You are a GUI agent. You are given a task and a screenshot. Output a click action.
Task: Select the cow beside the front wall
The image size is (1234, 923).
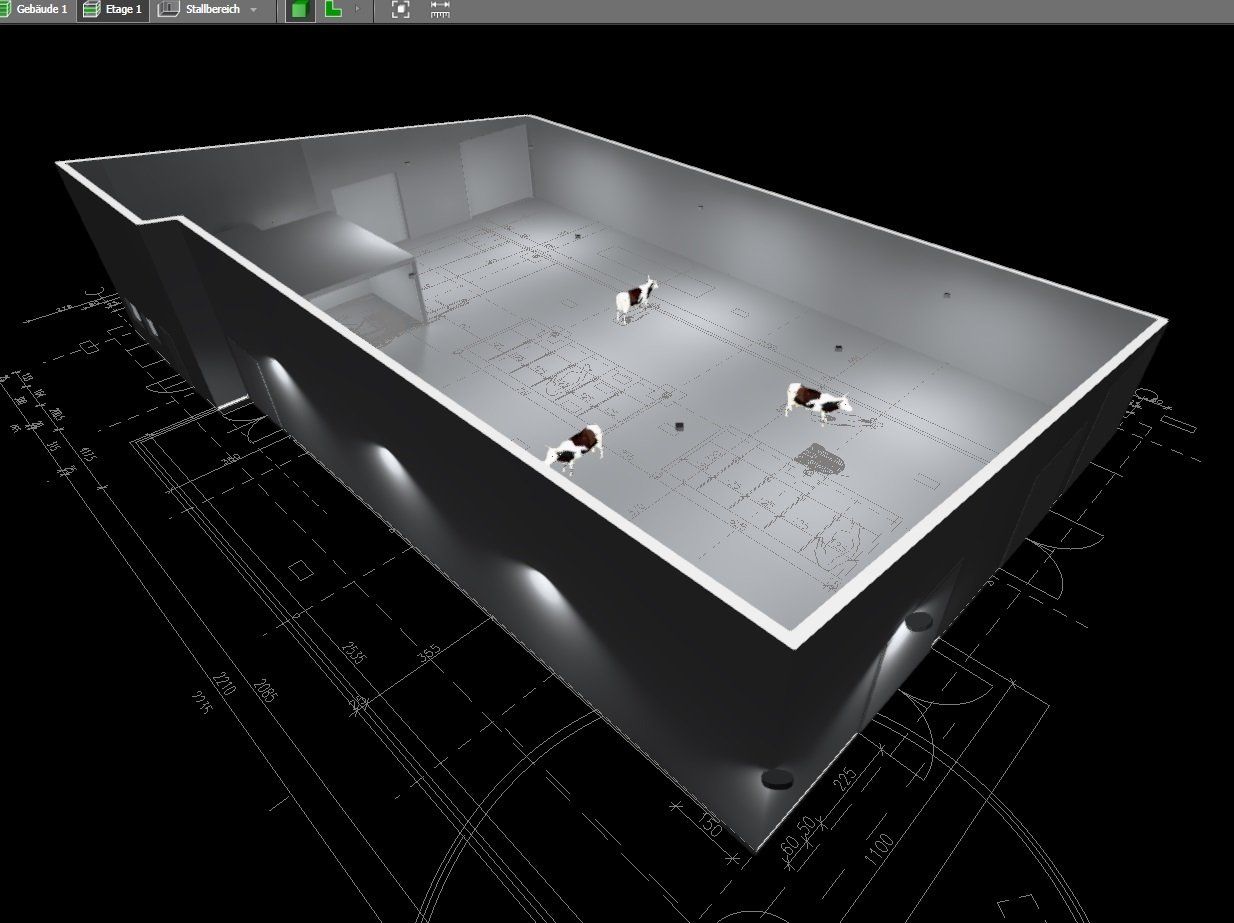(x=575, y=446)
